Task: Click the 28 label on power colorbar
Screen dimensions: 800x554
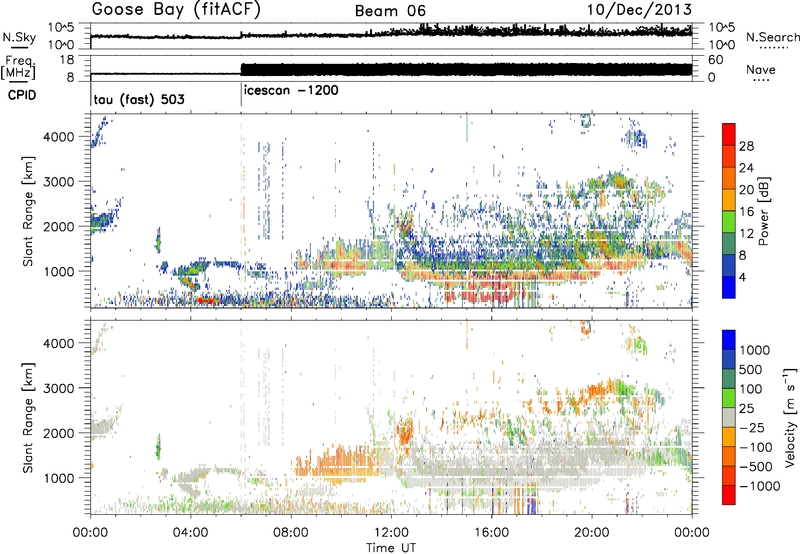Action: 746,146
